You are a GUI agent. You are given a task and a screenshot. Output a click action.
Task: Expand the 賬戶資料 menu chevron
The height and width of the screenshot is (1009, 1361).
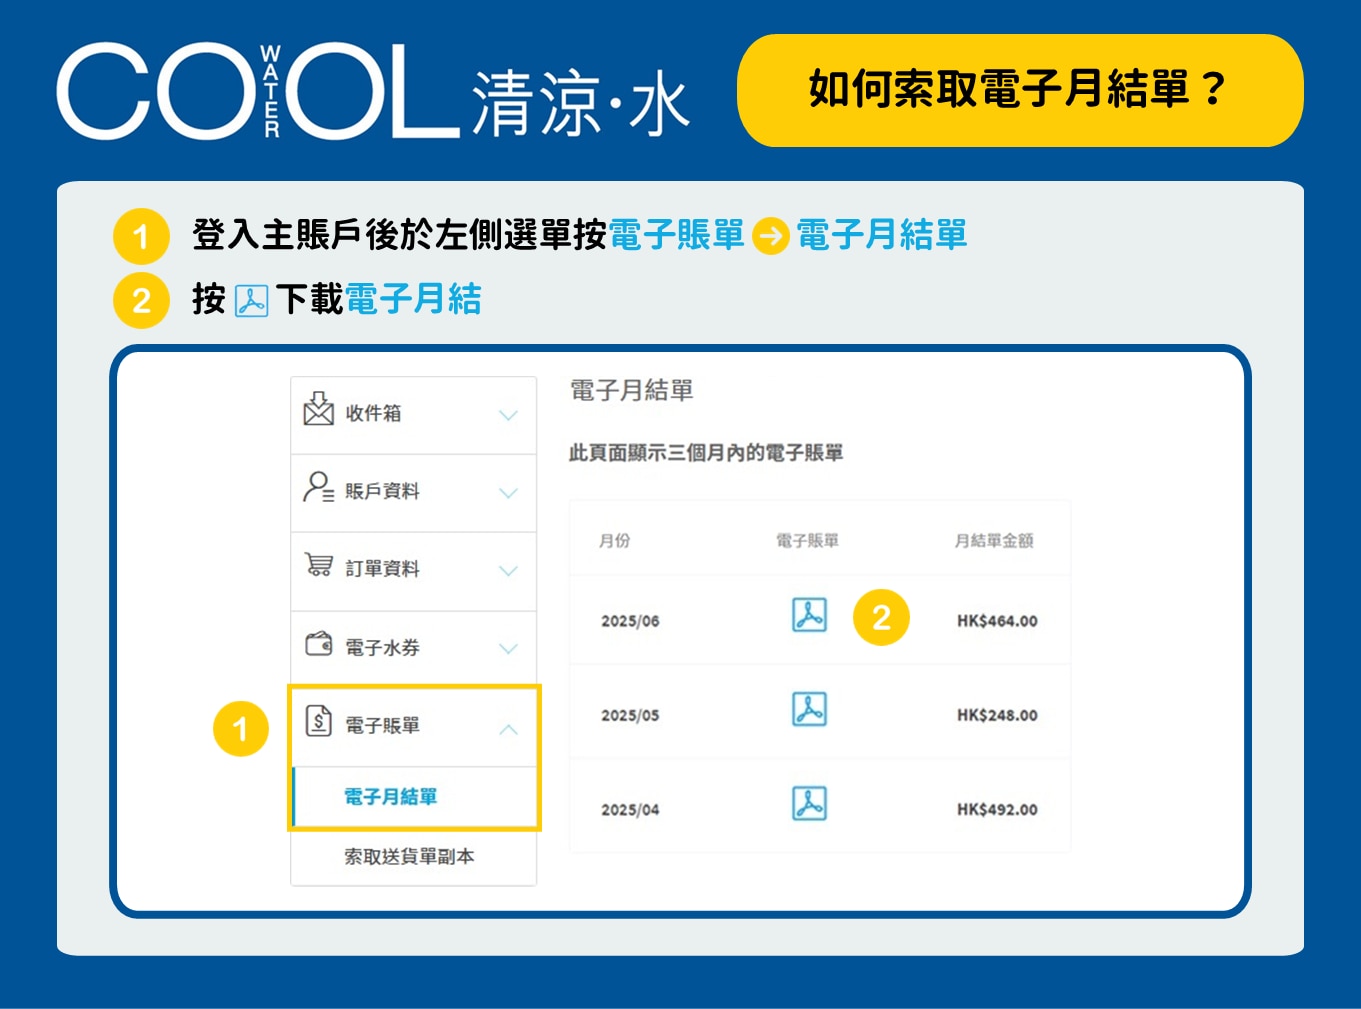click(x=508, y=493)
